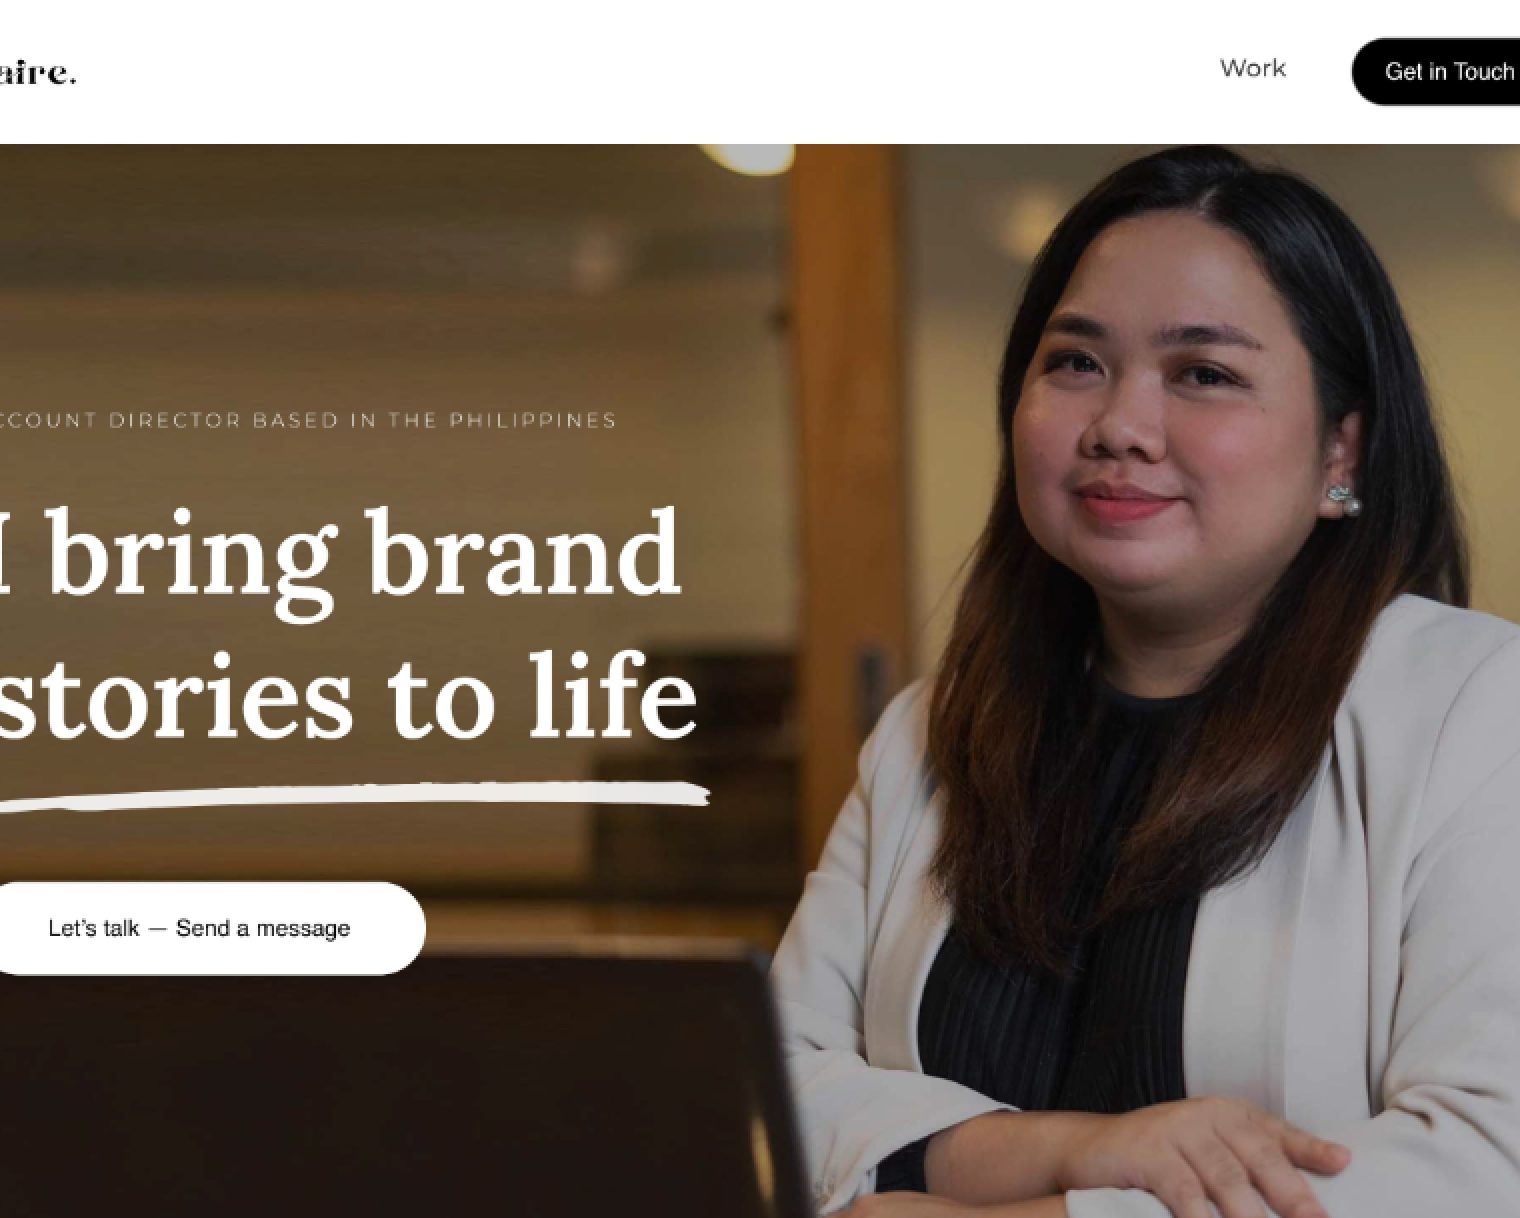Screen dimensions: 1520x1218
Task: Click the black Get in Touch button
Action: tap(1437, 72)
